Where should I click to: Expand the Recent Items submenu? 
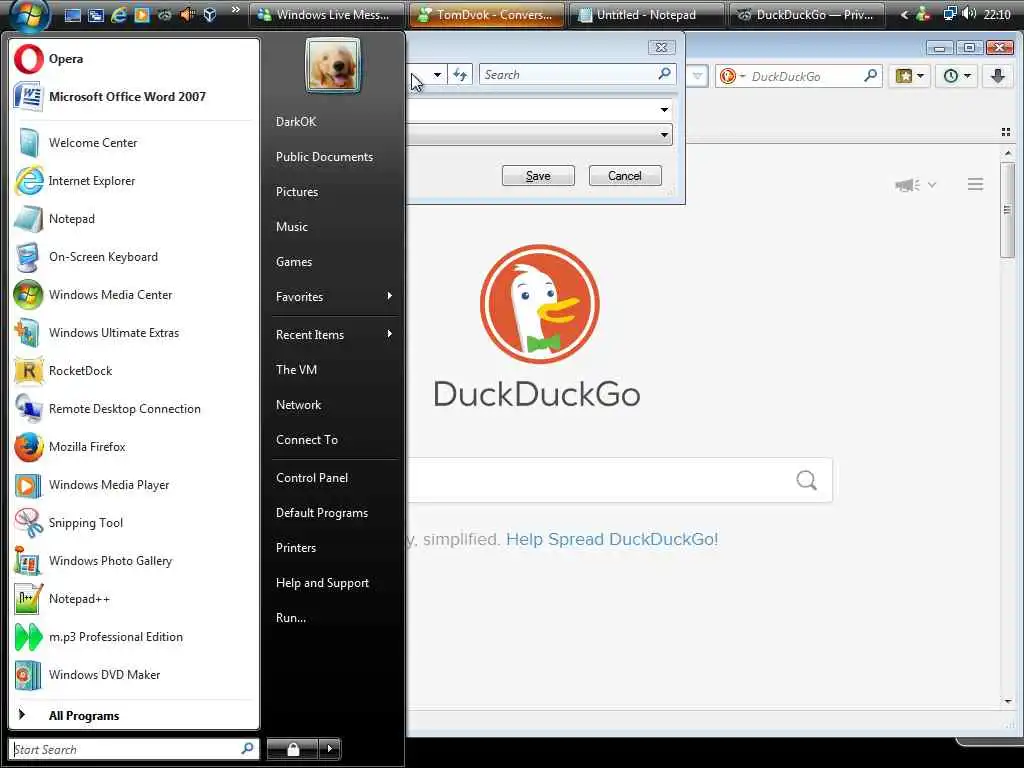(335, 334)
